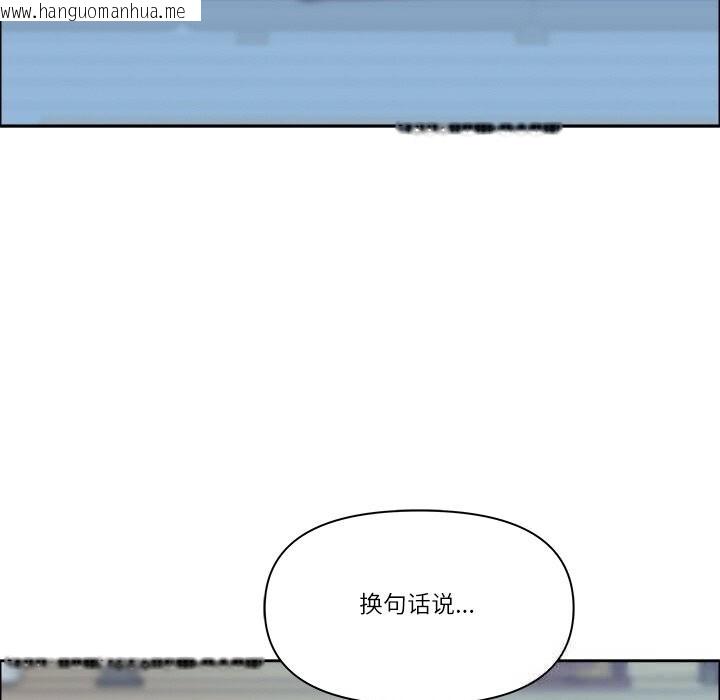Click the right grey shape in the blue panel

pyautogui.click(x=531, y=37)
